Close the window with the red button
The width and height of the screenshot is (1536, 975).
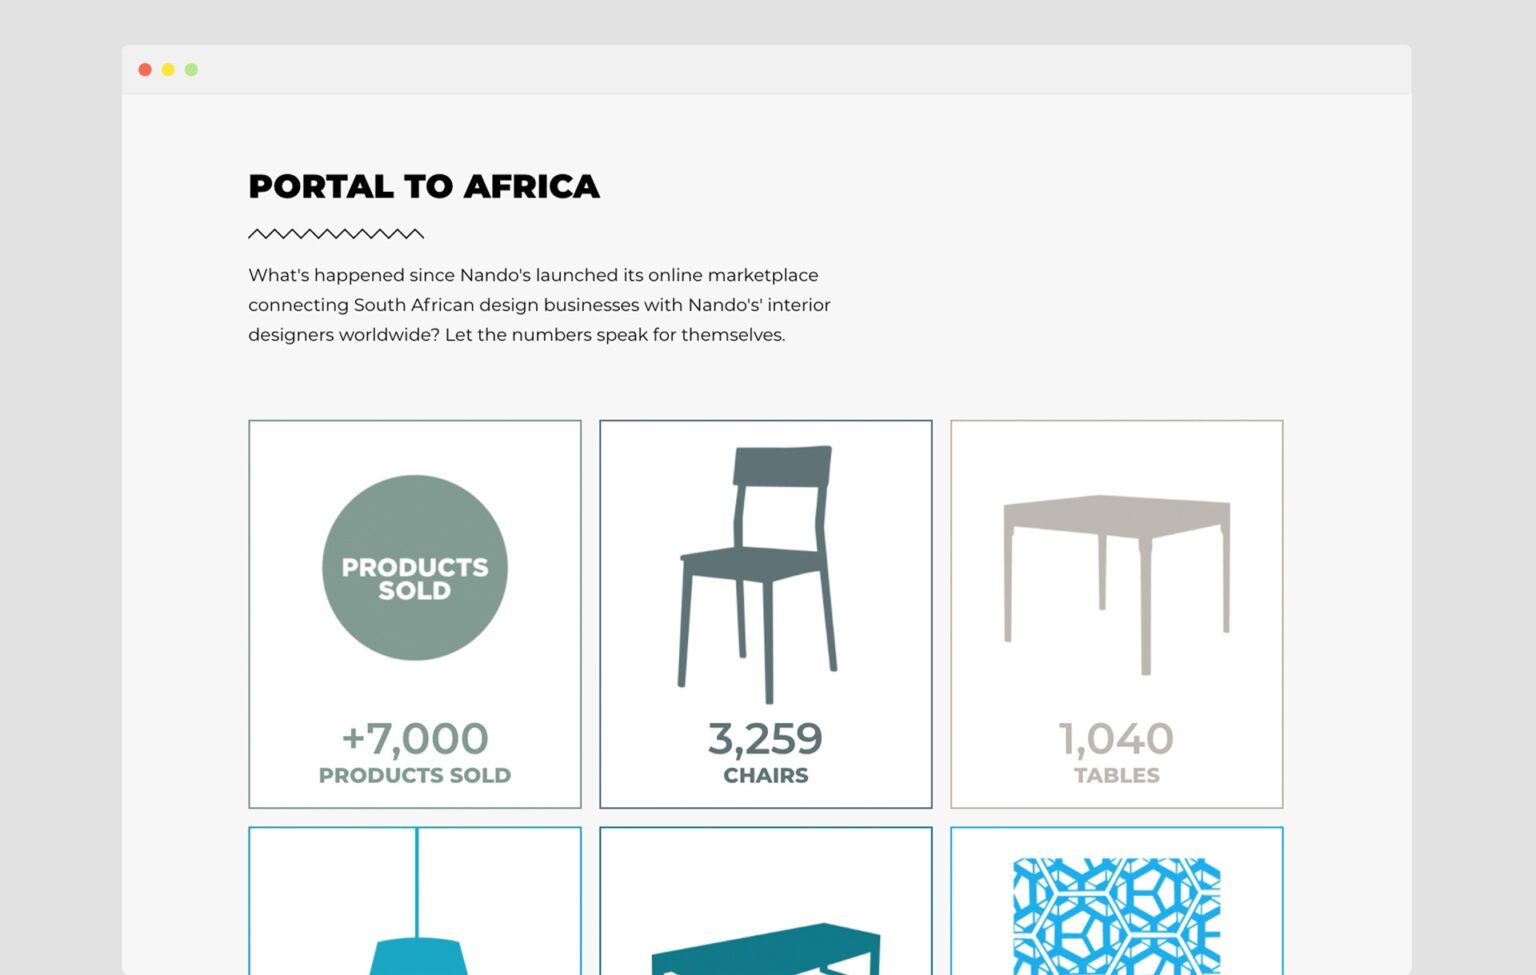coord(145,70)
